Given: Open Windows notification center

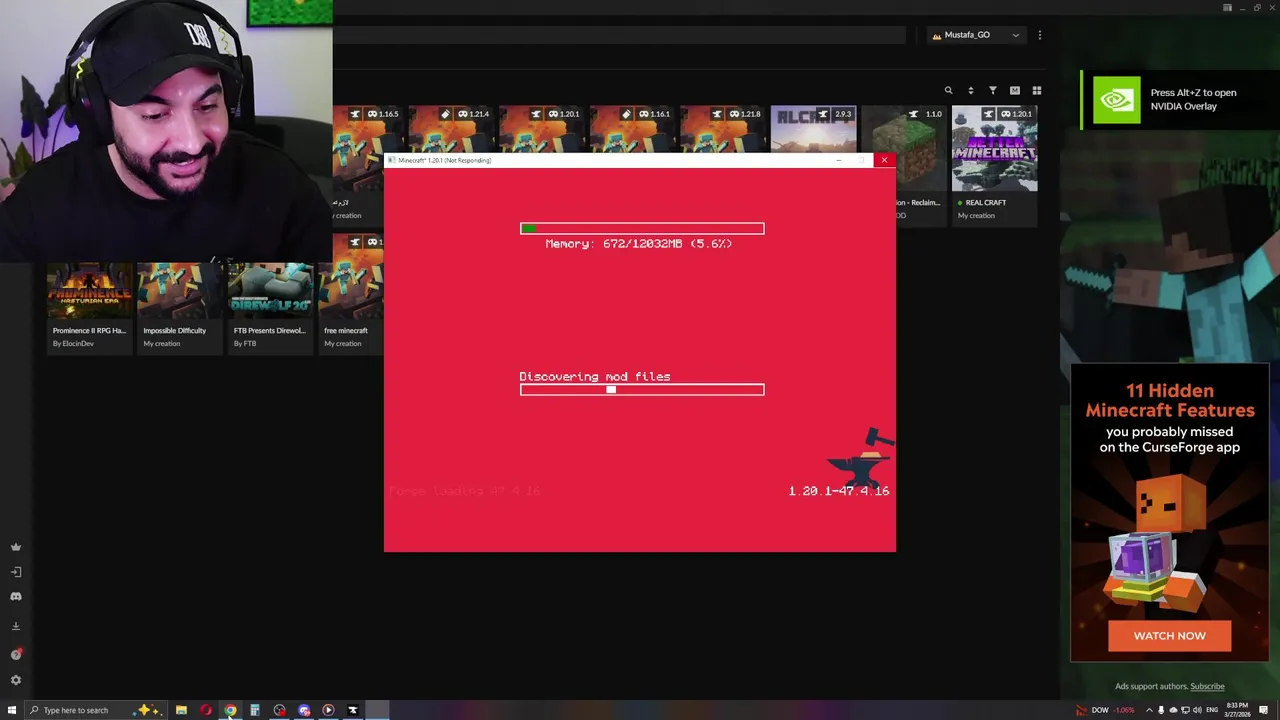Looking at the screenshot, I should click(x=1264, y=710).
